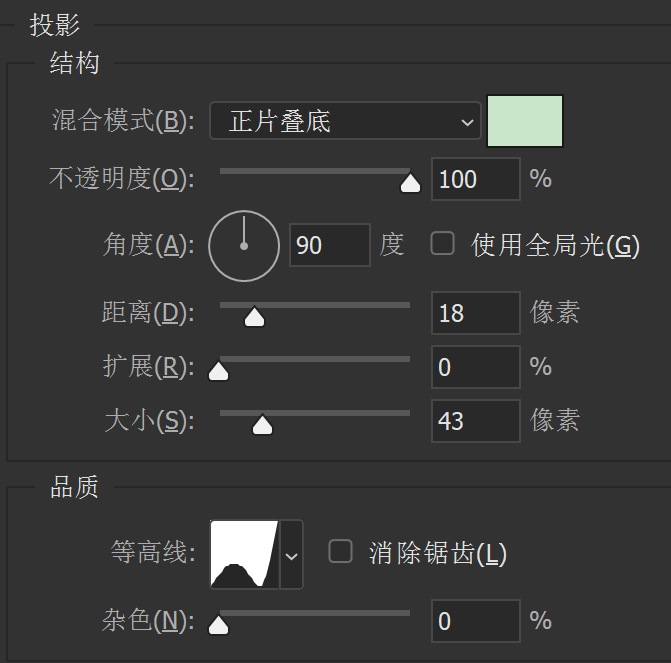Viewport: 671px width, 663px height.
Task: Click the 大小 size slider handle
Action: point(262,425)
